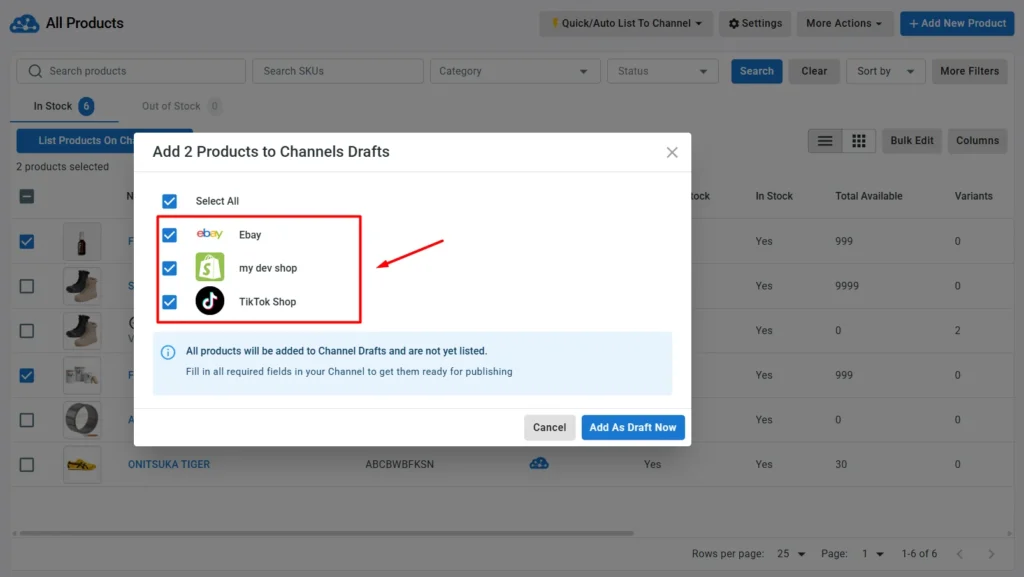
Task: Expand the Category filter dropdown
Action: (515, 71)
